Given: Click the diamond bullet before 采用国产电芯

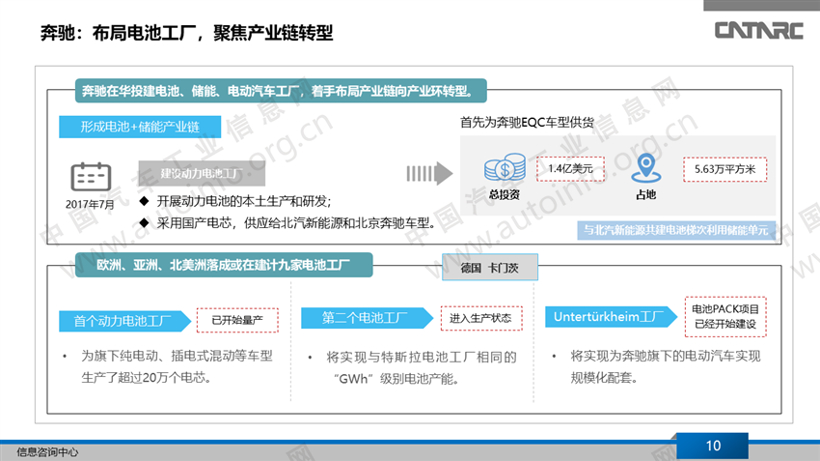Looking at the screenshot, I should coord(144,221).
